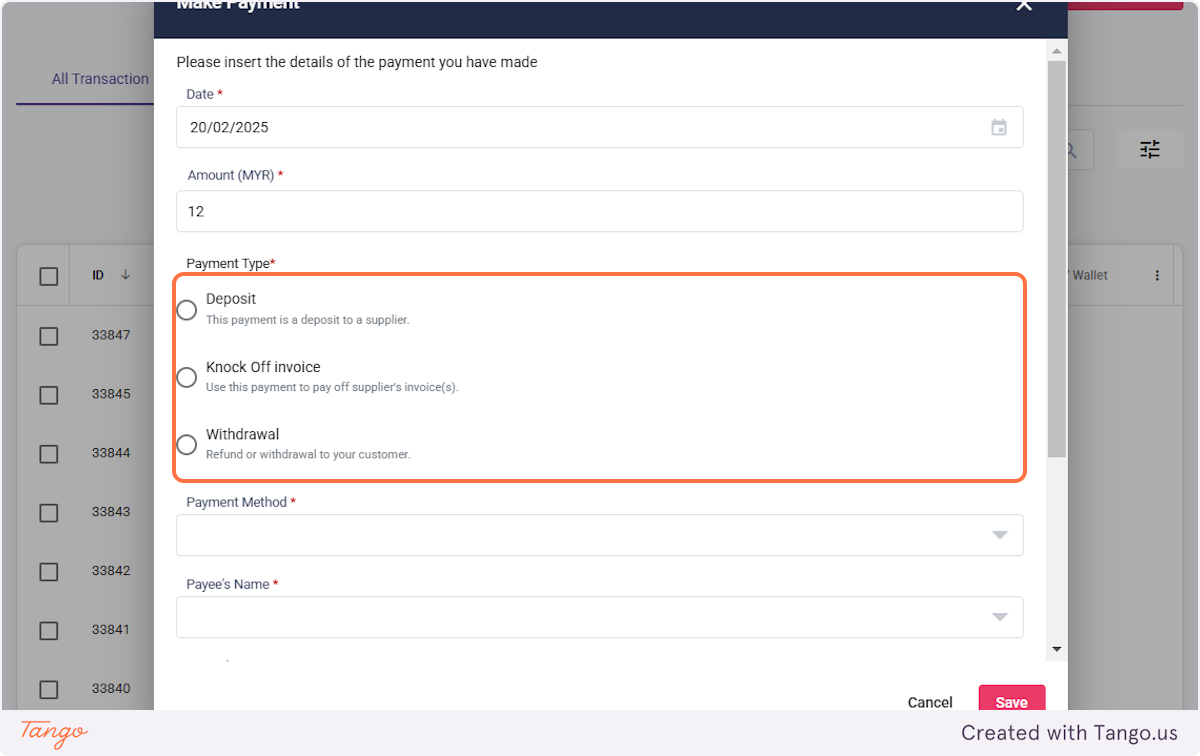This screenshot has width=1200, height=756.
Task: Select the Knock Off invoice option
Action: click(x=187, y=377)
